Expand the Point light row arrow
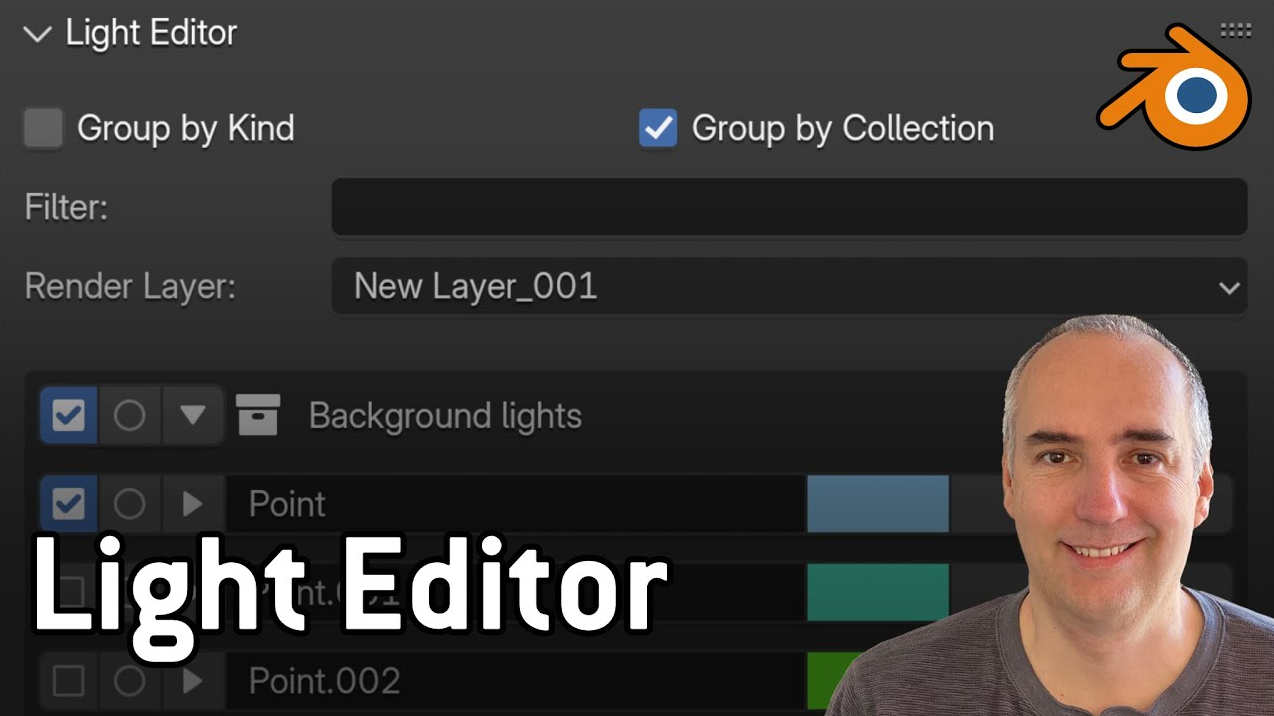Screen dimensions: 1274x716 pyautogui.click(x=192, y=504)
